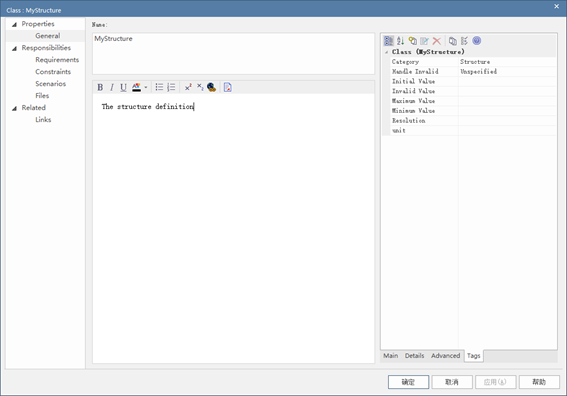Screen dimensions: 567x396
Task: Click the document glossary icon in notes toolbar
Action: (x=227, y=87)
